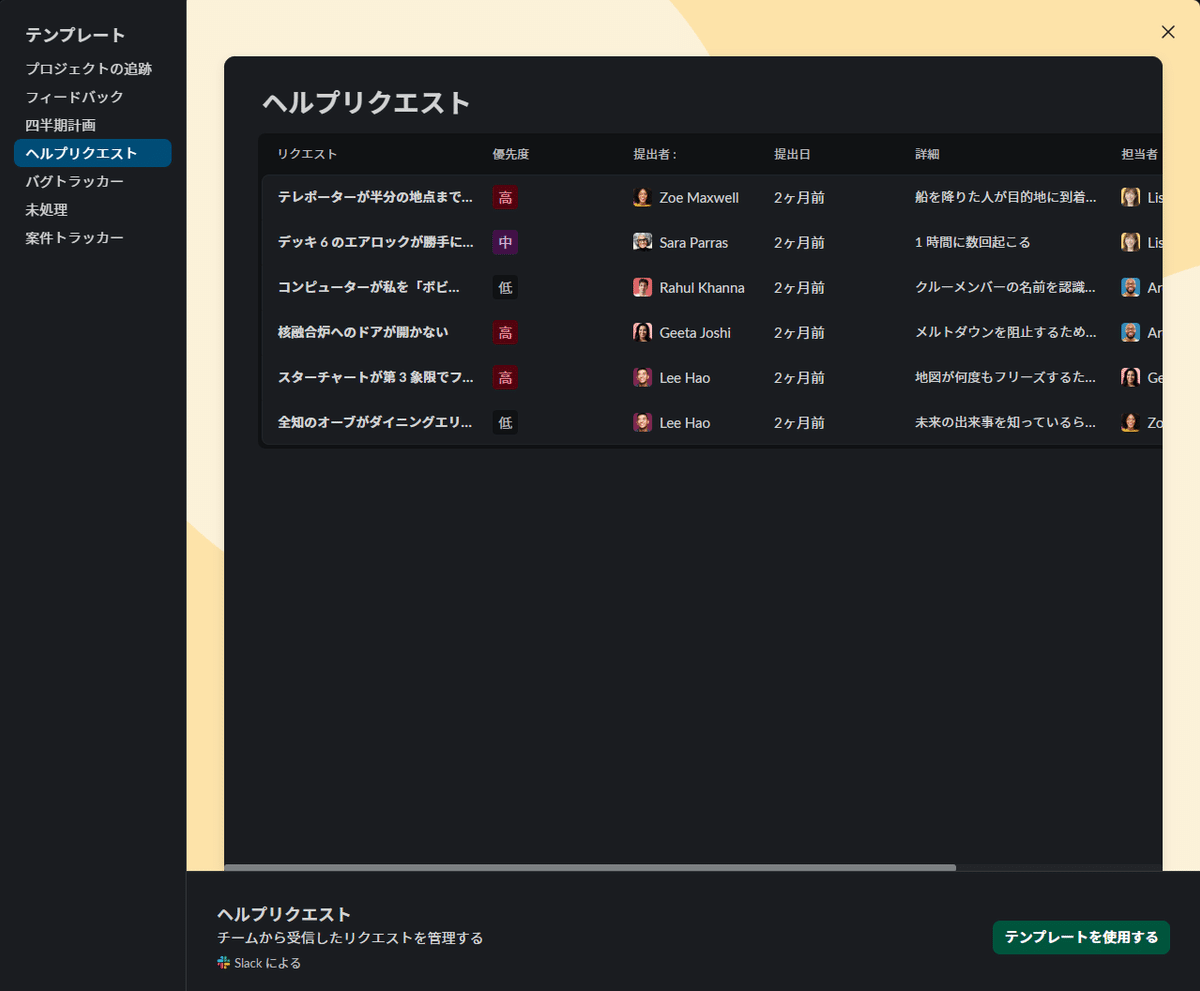Image resolution: width=1200 pixels, height=991 pixels.
Task: Click the Slack logo near the bottom
Action: (222, 962)
